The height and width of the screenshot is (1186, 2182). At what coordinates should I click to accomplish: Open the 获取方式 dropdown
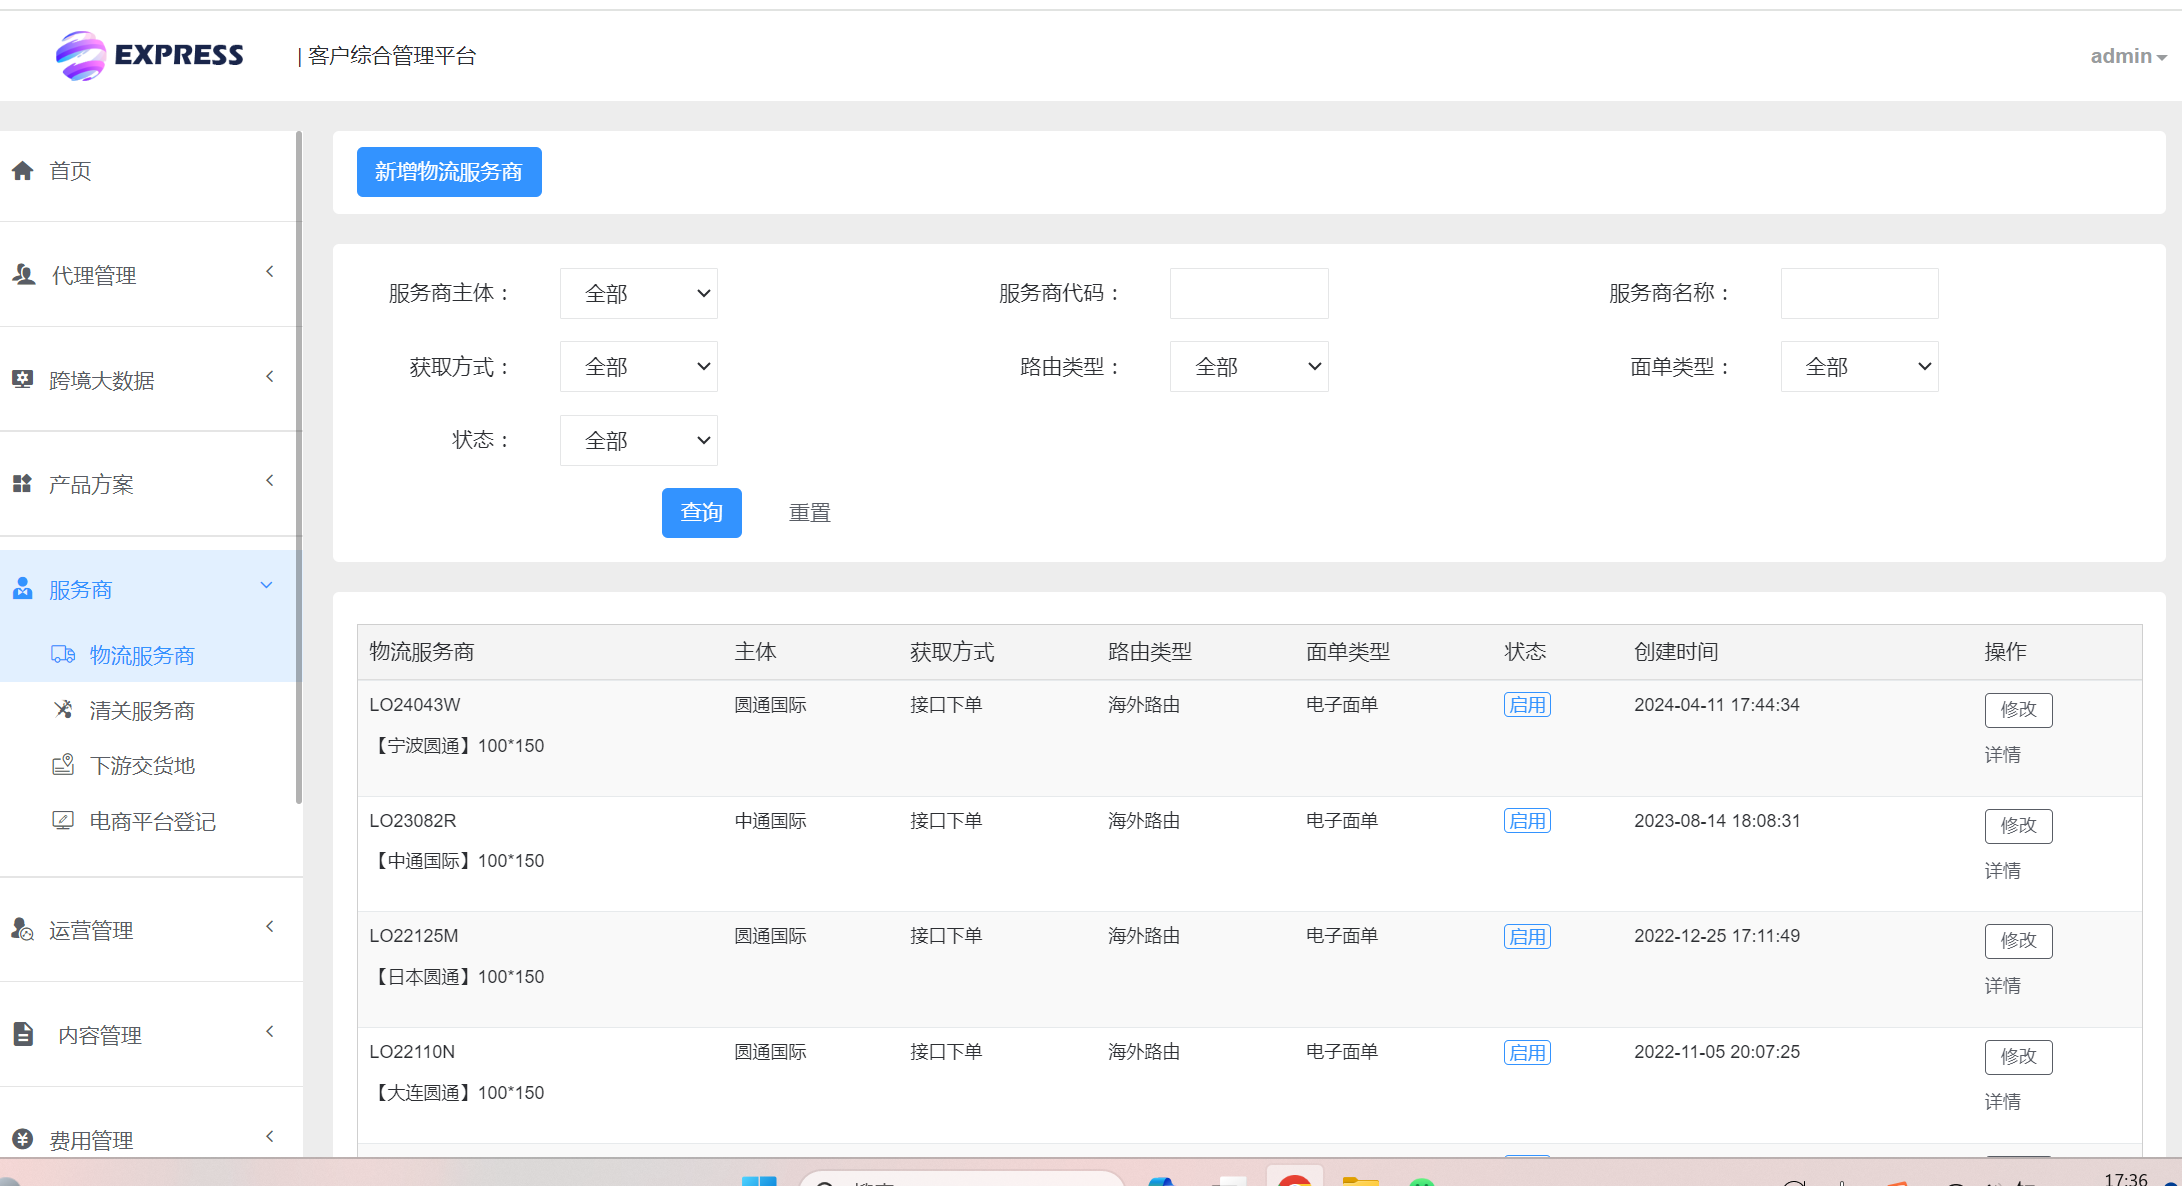(x=639, y=366)
